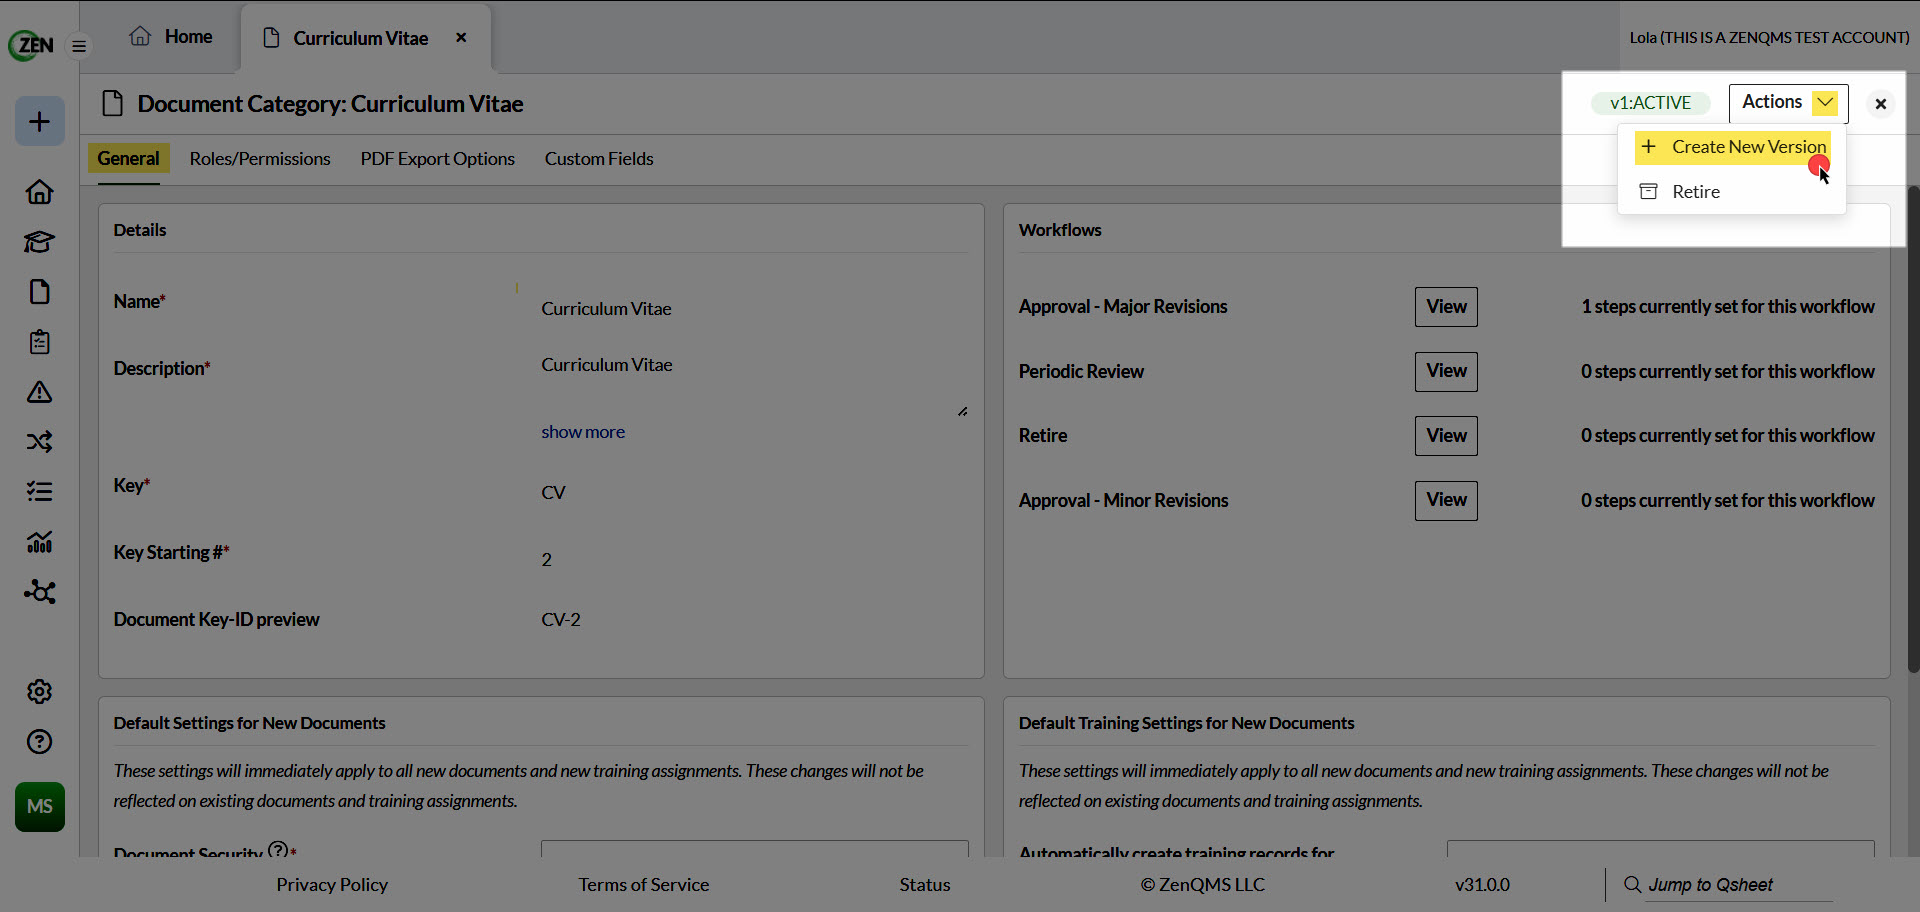The height and width of the screenshot is (912, 1920).
Task: Open the clipboard icon in sidebar
Action: pos(40,342)
